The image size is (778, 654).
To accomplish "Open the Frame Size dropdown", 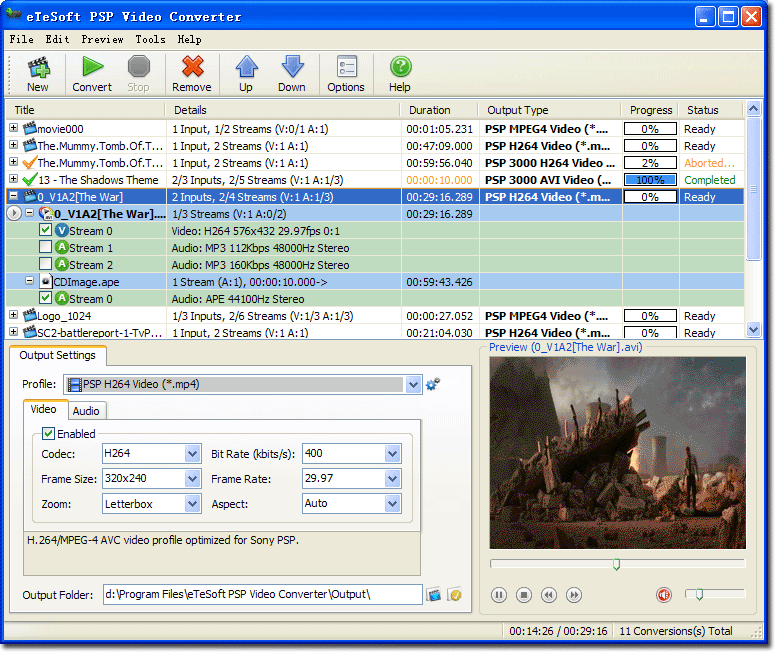I will [193, 479].
